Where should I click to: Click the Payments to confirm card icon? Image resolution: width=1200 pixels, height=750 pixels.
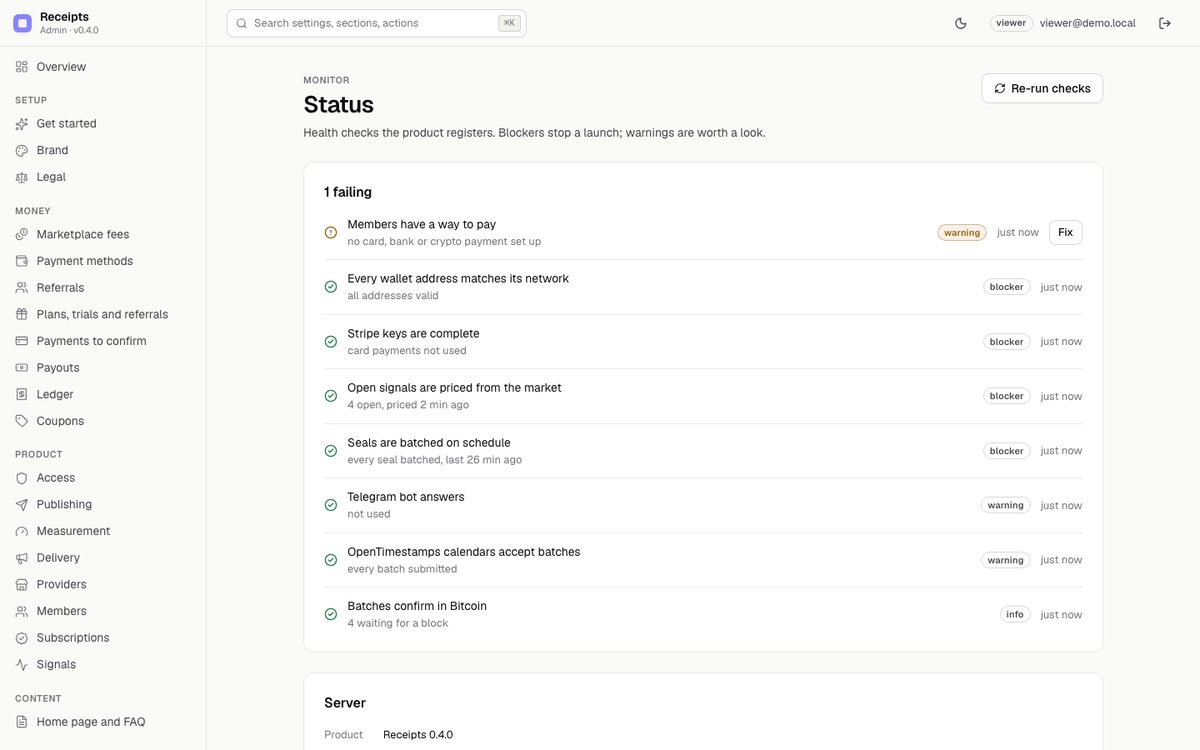22,341
